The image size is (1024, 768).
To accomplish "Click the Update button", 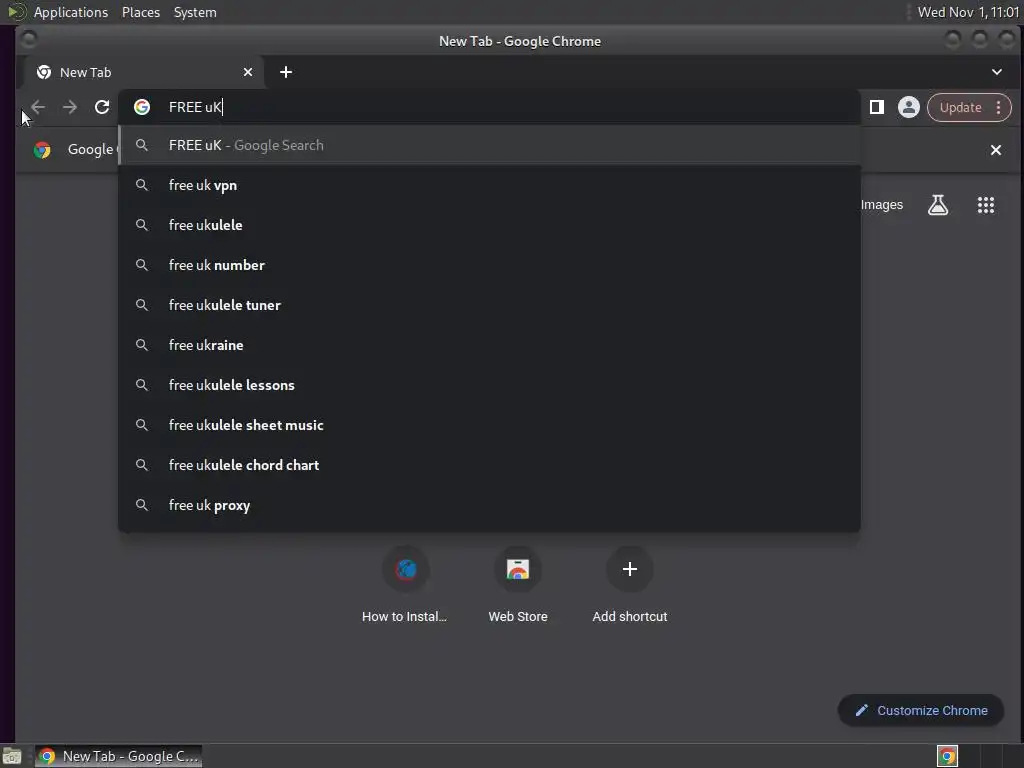I will (960, 107).
